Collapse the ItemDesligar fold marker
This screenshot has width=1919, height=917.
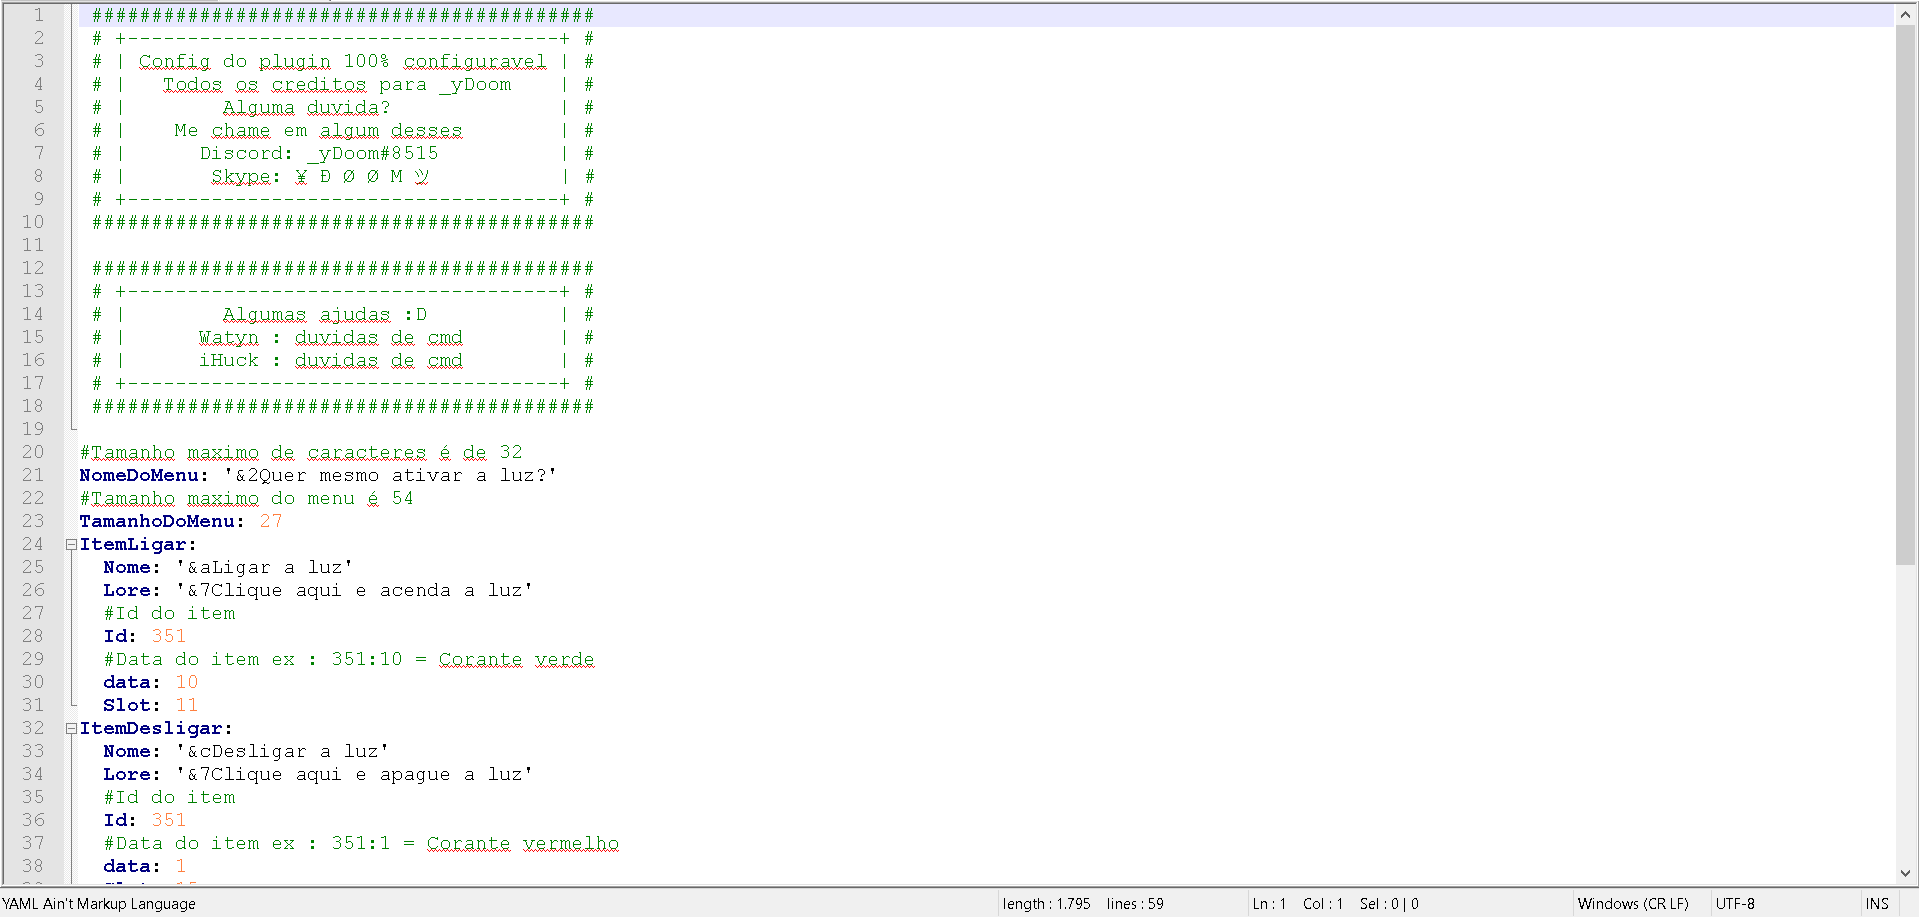coord(71,729)
